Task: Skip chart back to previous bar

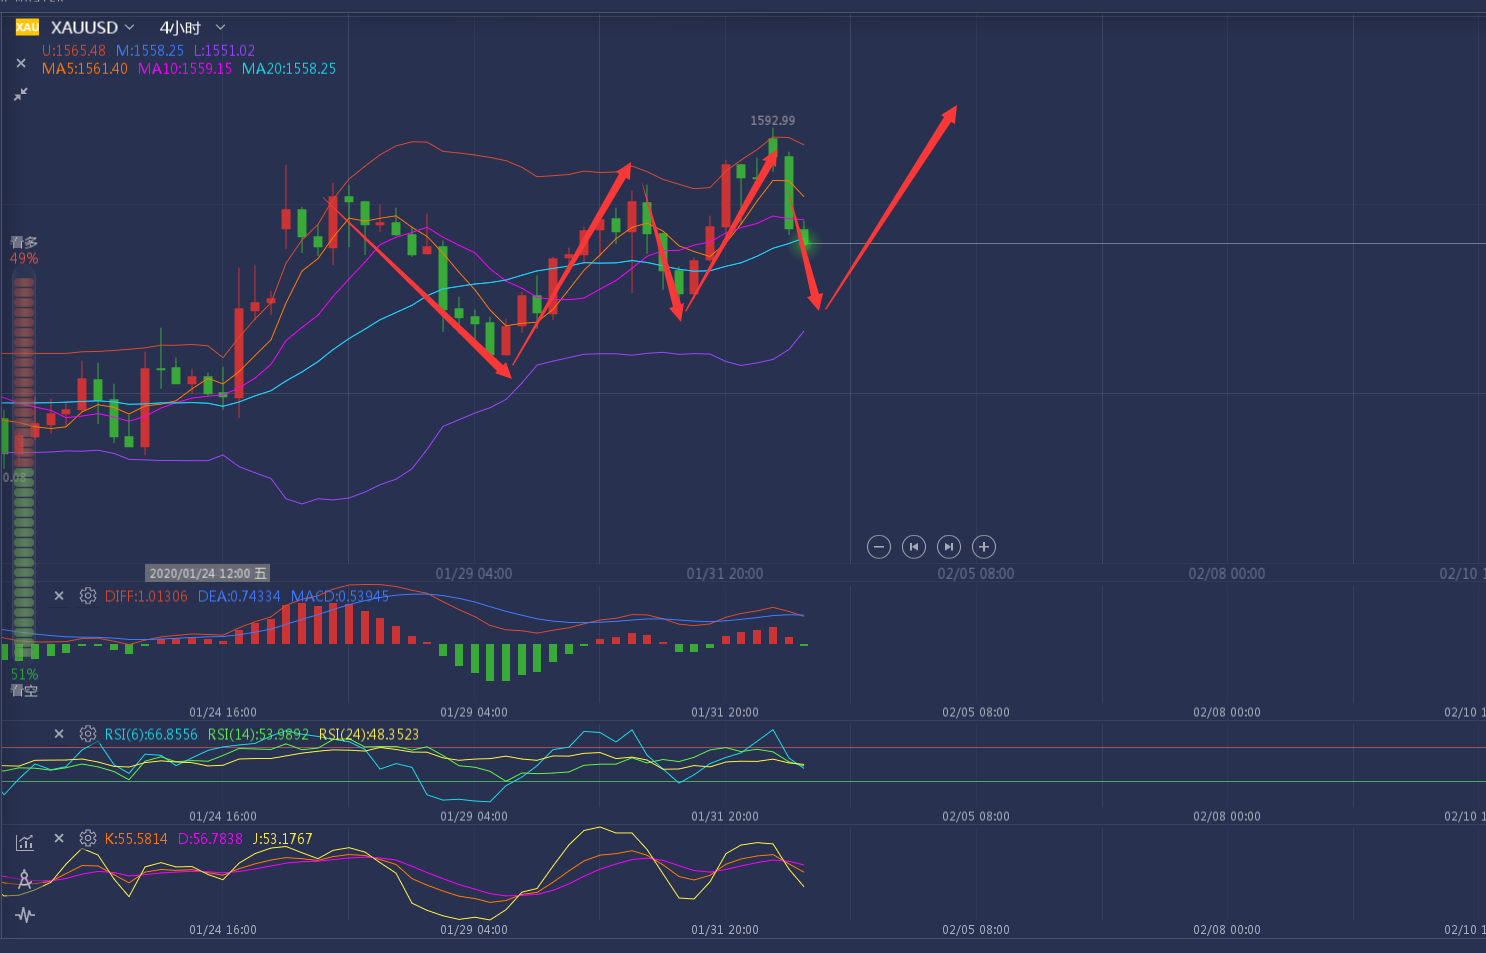Action: click(x=913, y=547)
